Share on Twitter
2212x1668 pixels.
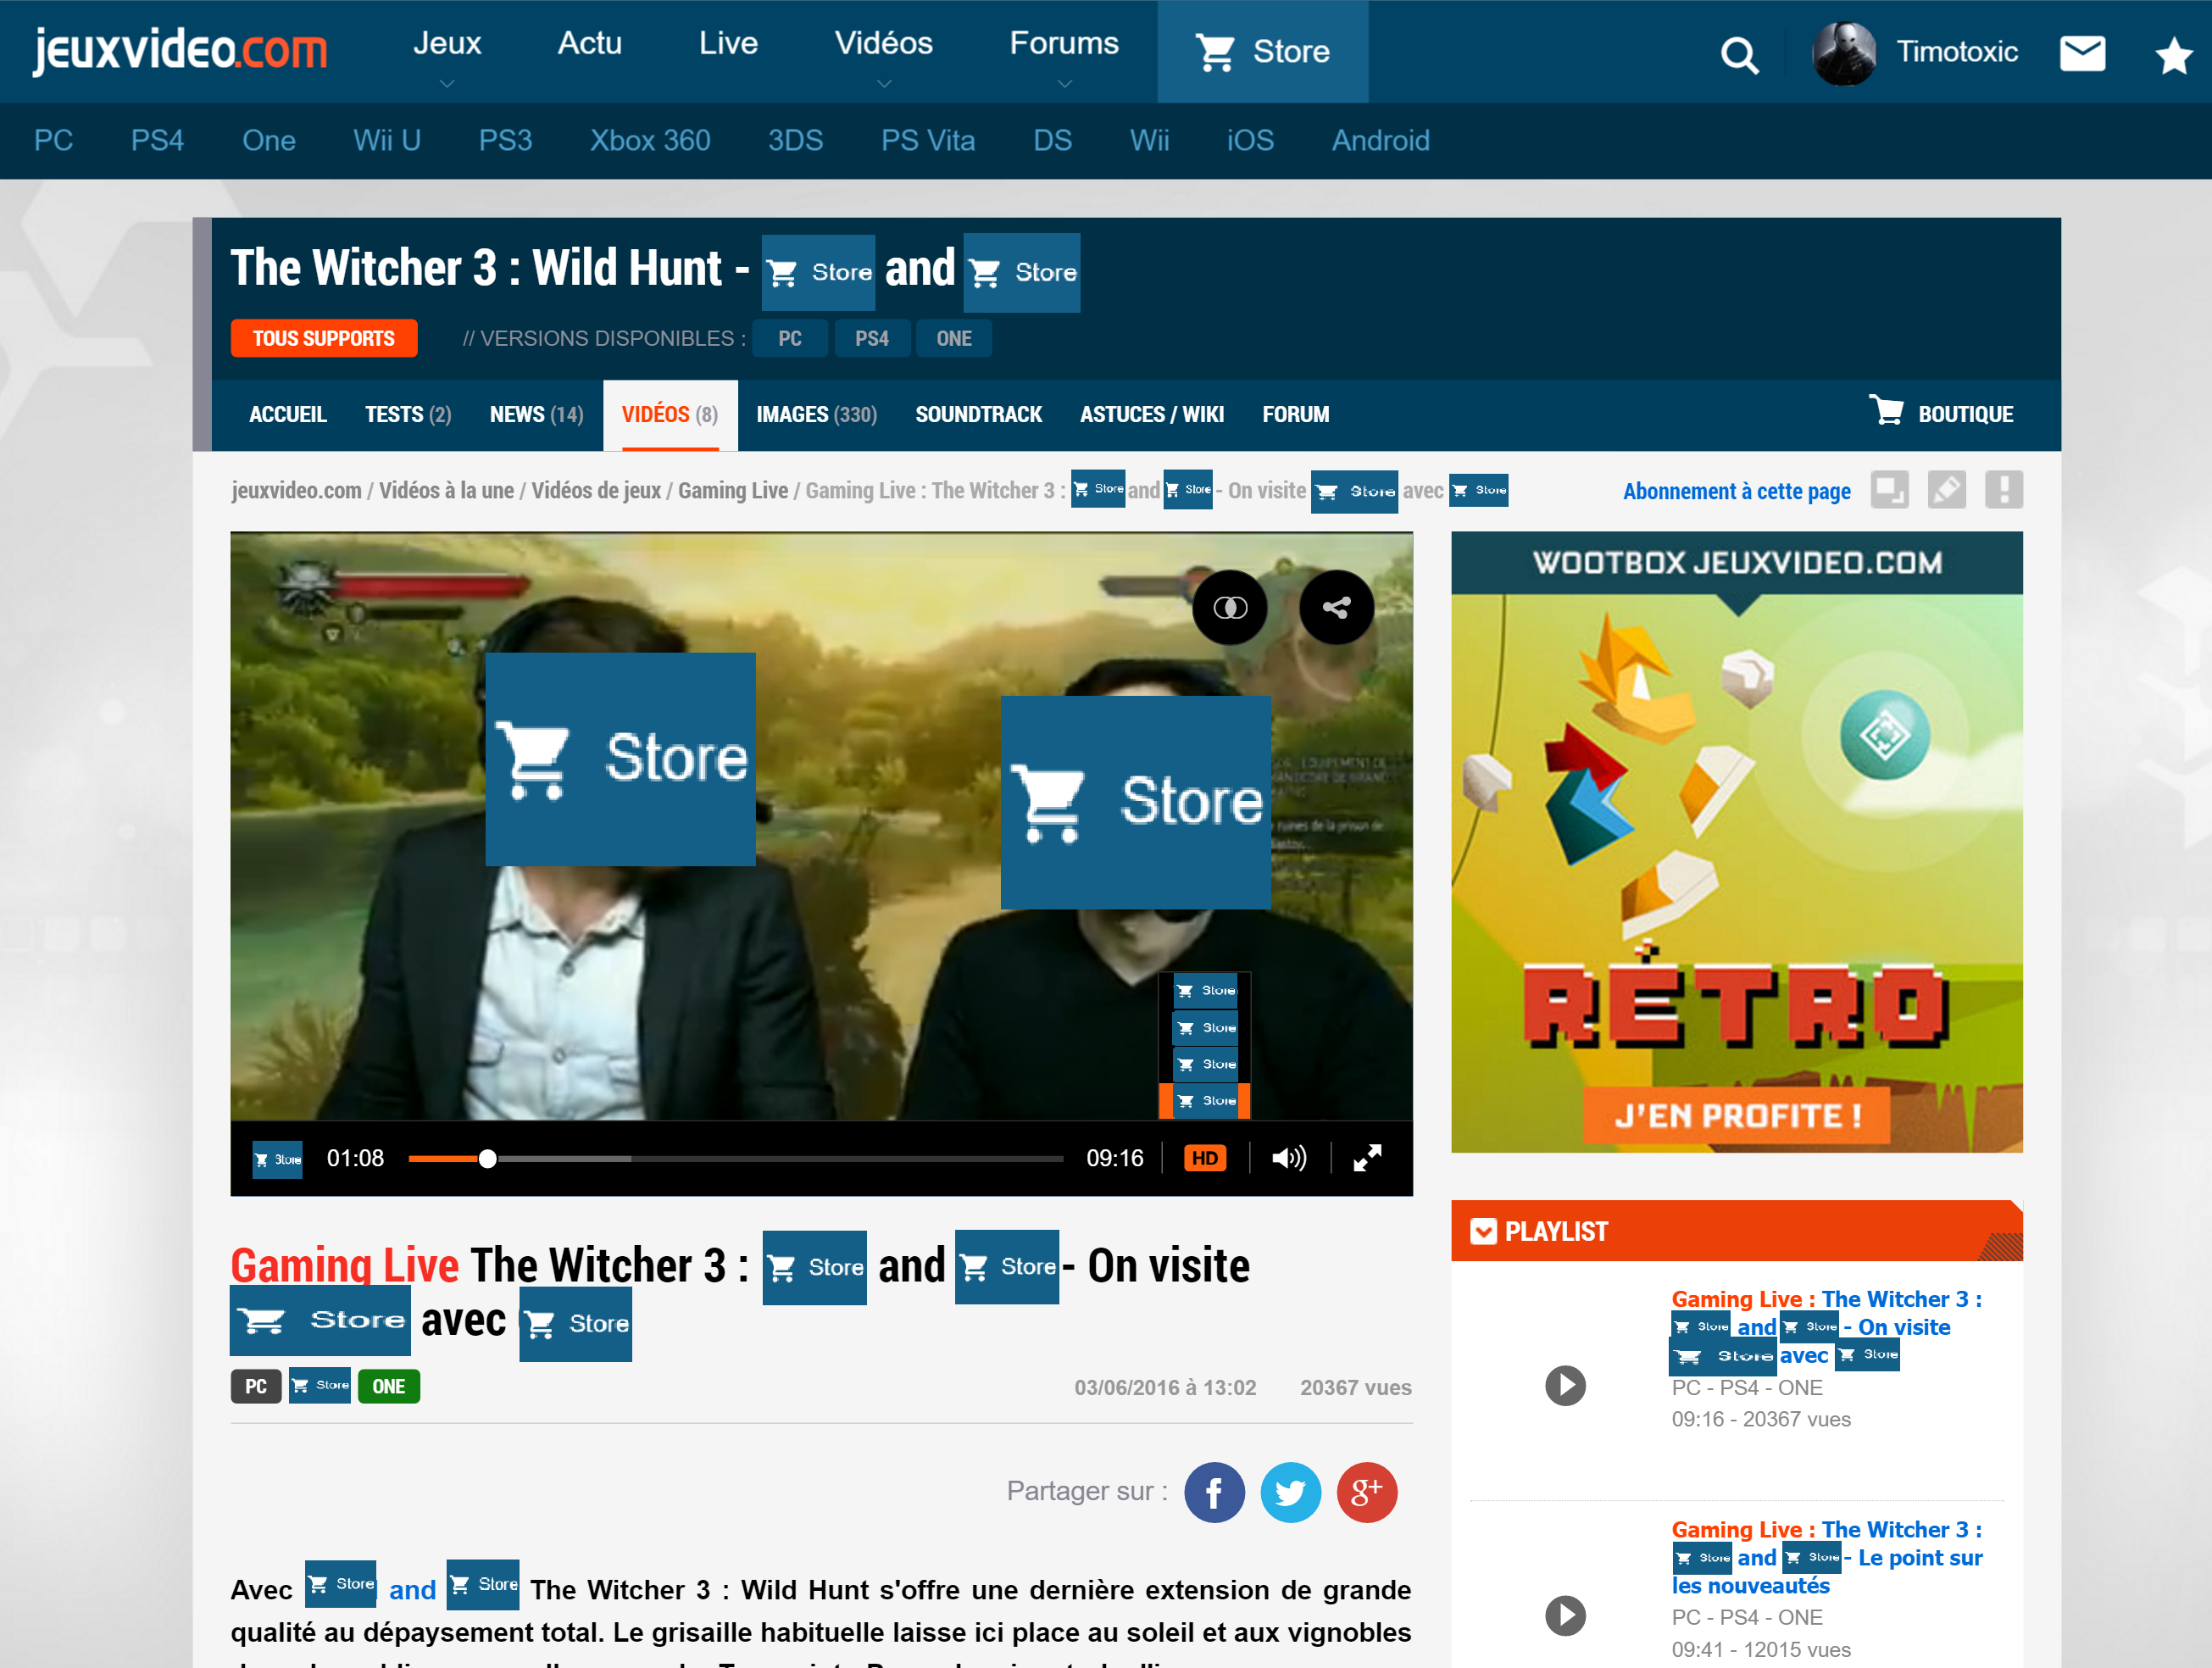[1290, 1493]
